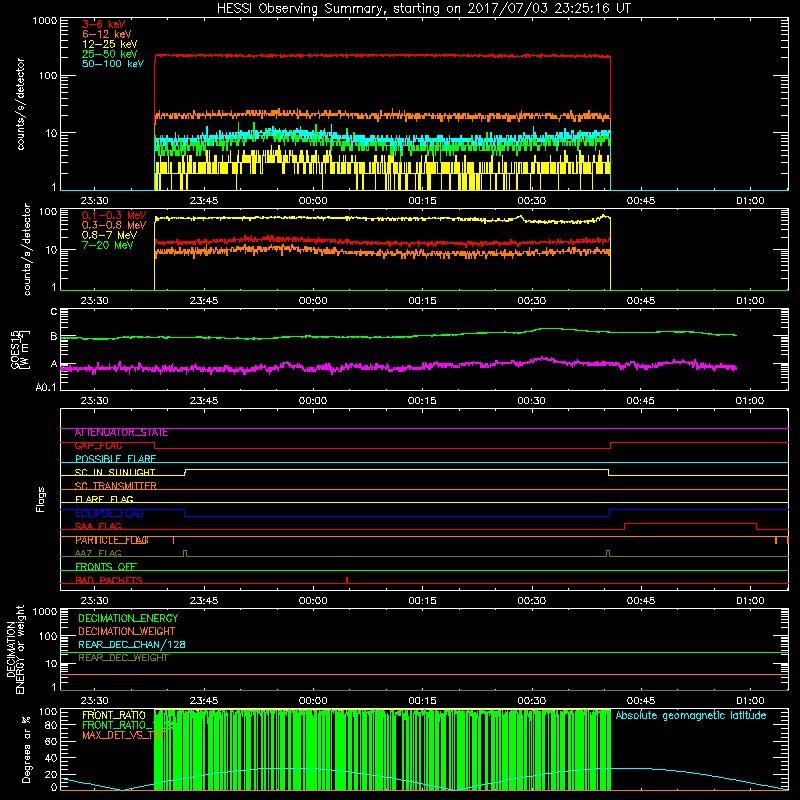Select the FLARE_FLAG label
The height and width of the screenshot is (800, 800).
104,499
